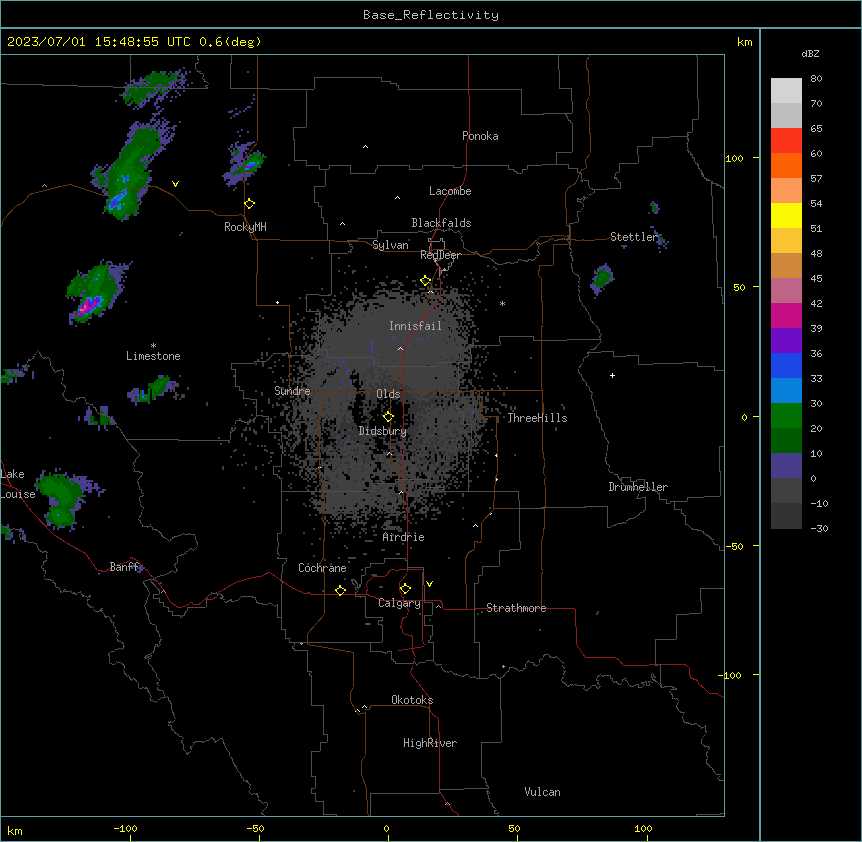Viewport: 862px width, 842px height.
Task: Click the 2023/07/01 15:48:55 UTC timestamp
Action: [98, 42]
